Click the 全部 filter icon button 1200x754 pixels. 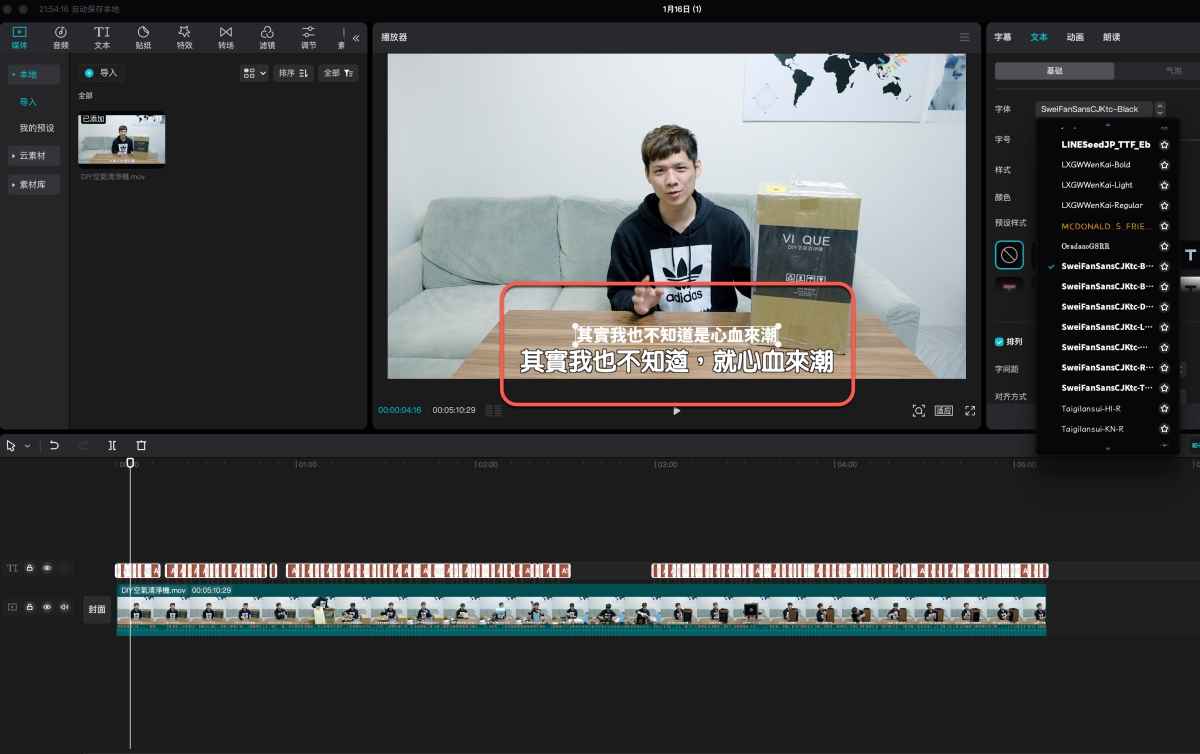338,73
